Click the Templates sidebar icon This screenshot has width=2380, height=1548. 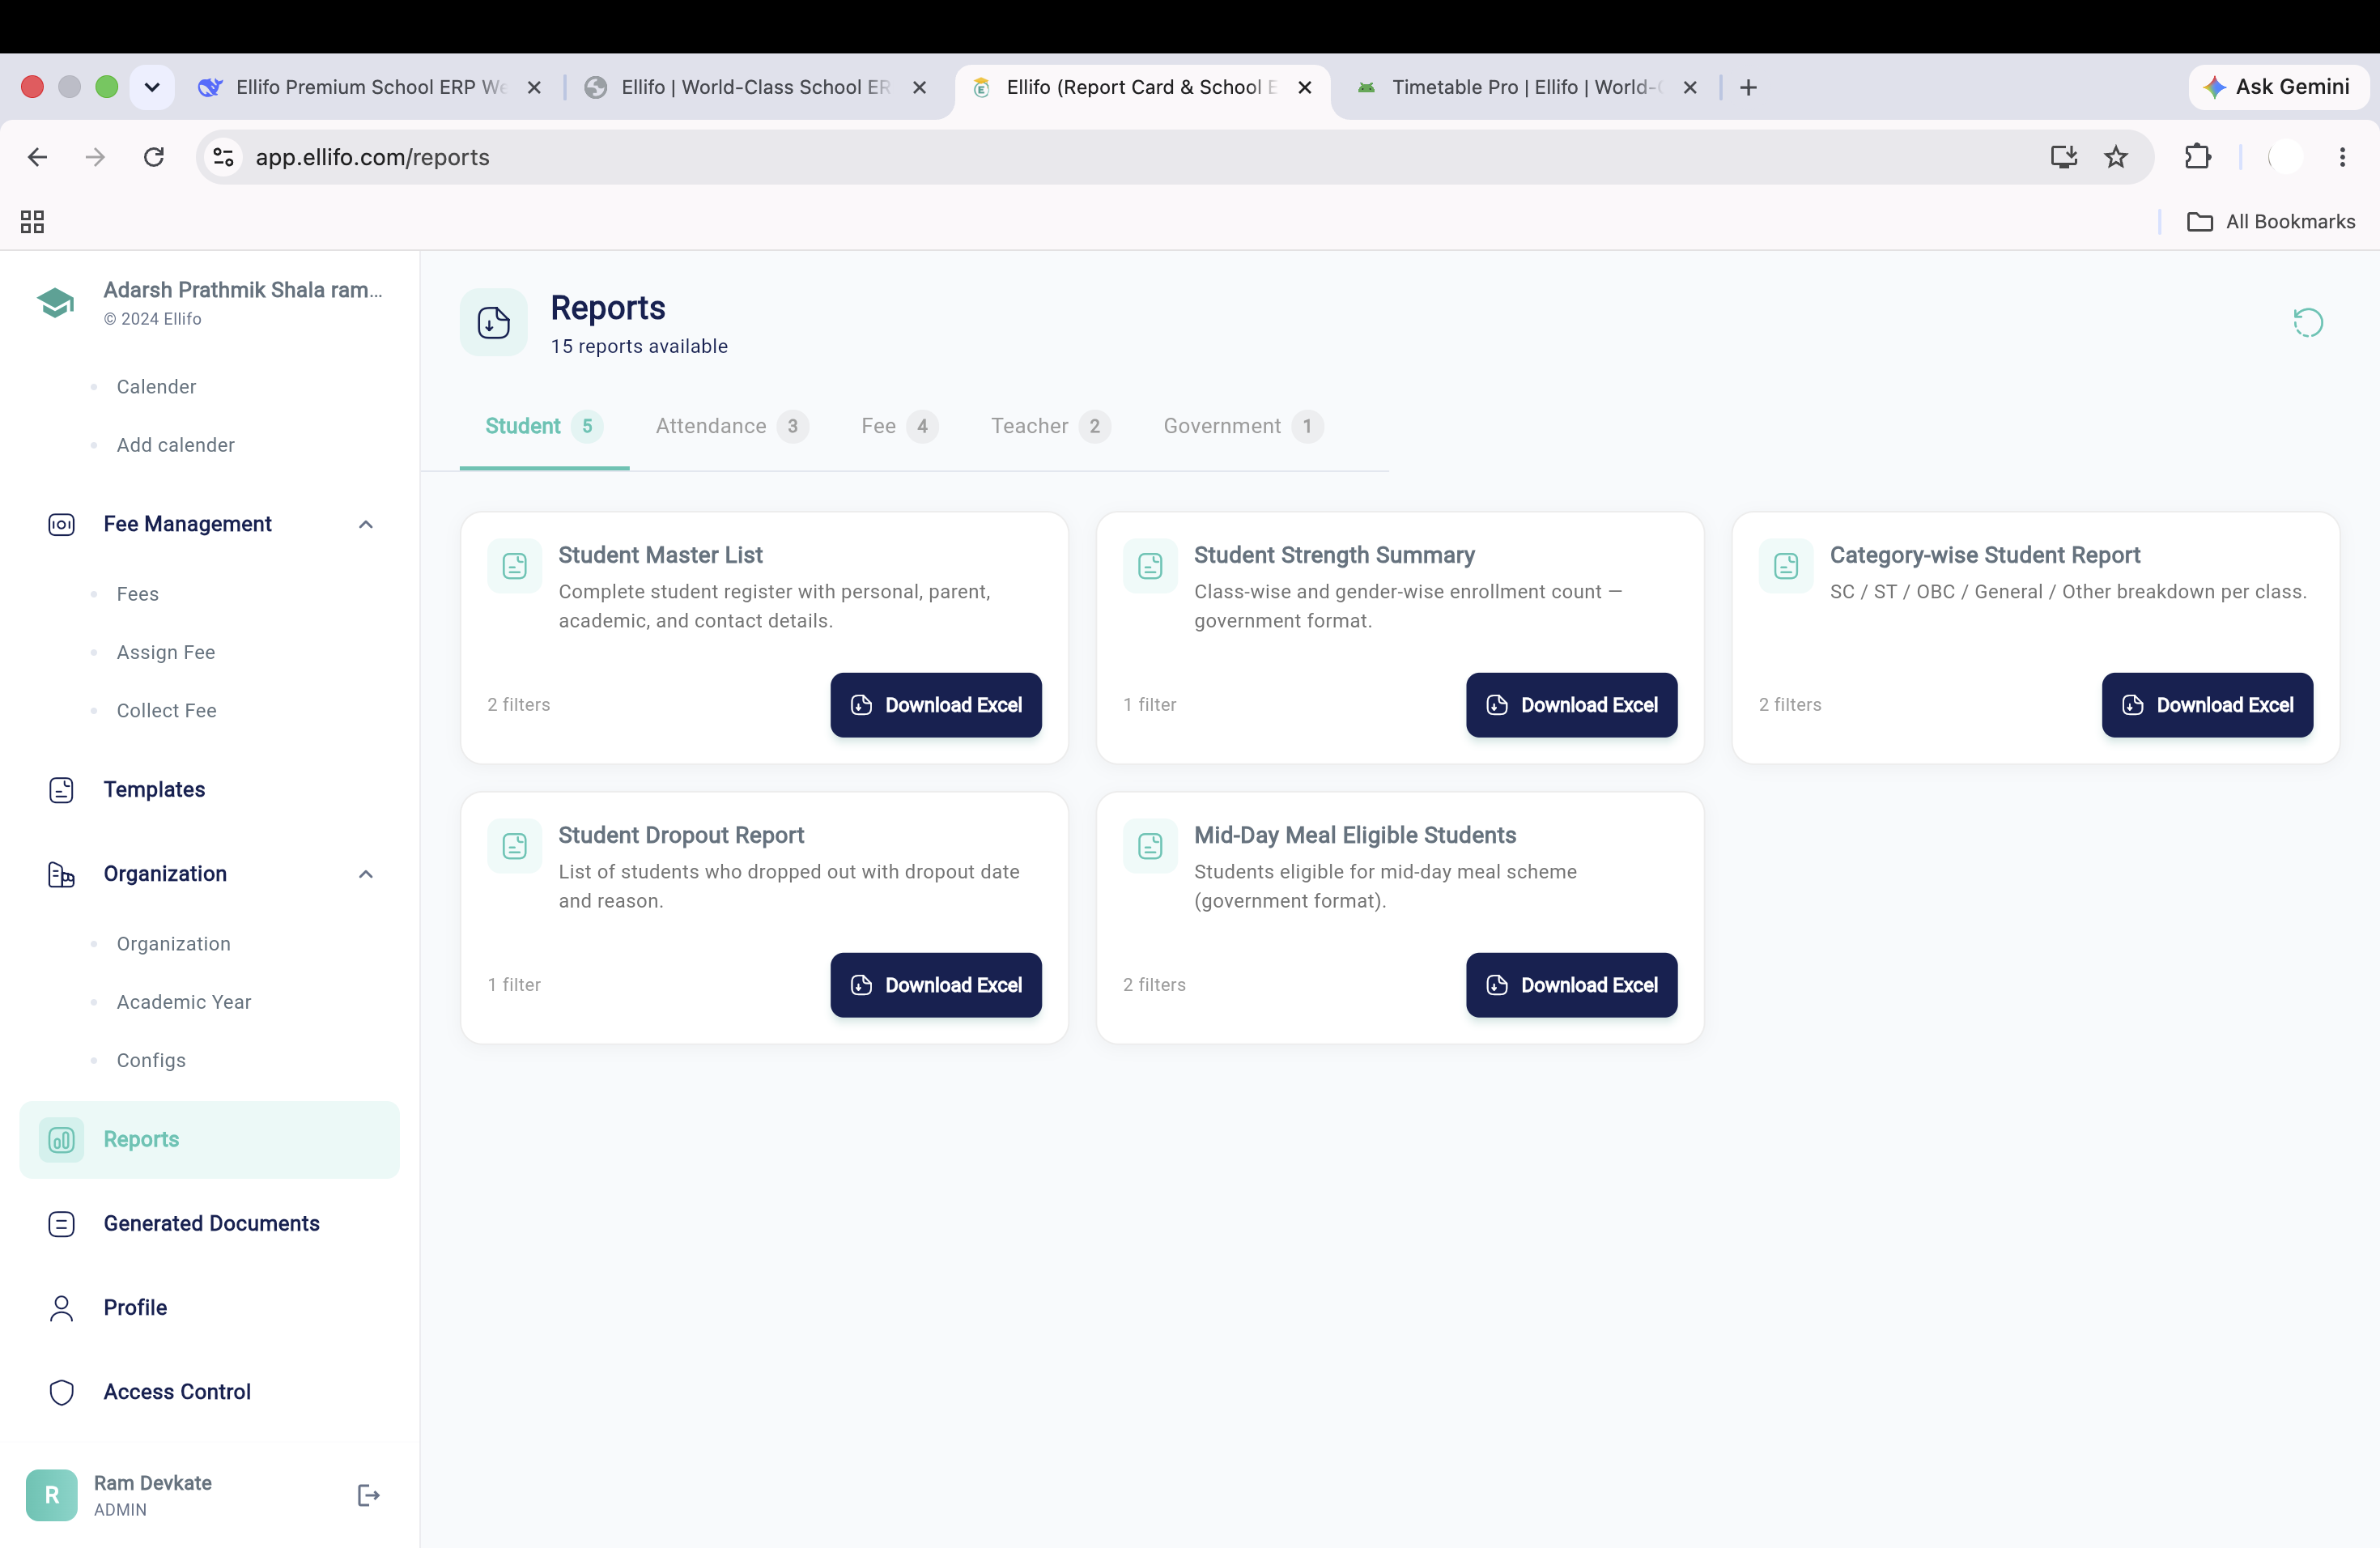[61, 789]
